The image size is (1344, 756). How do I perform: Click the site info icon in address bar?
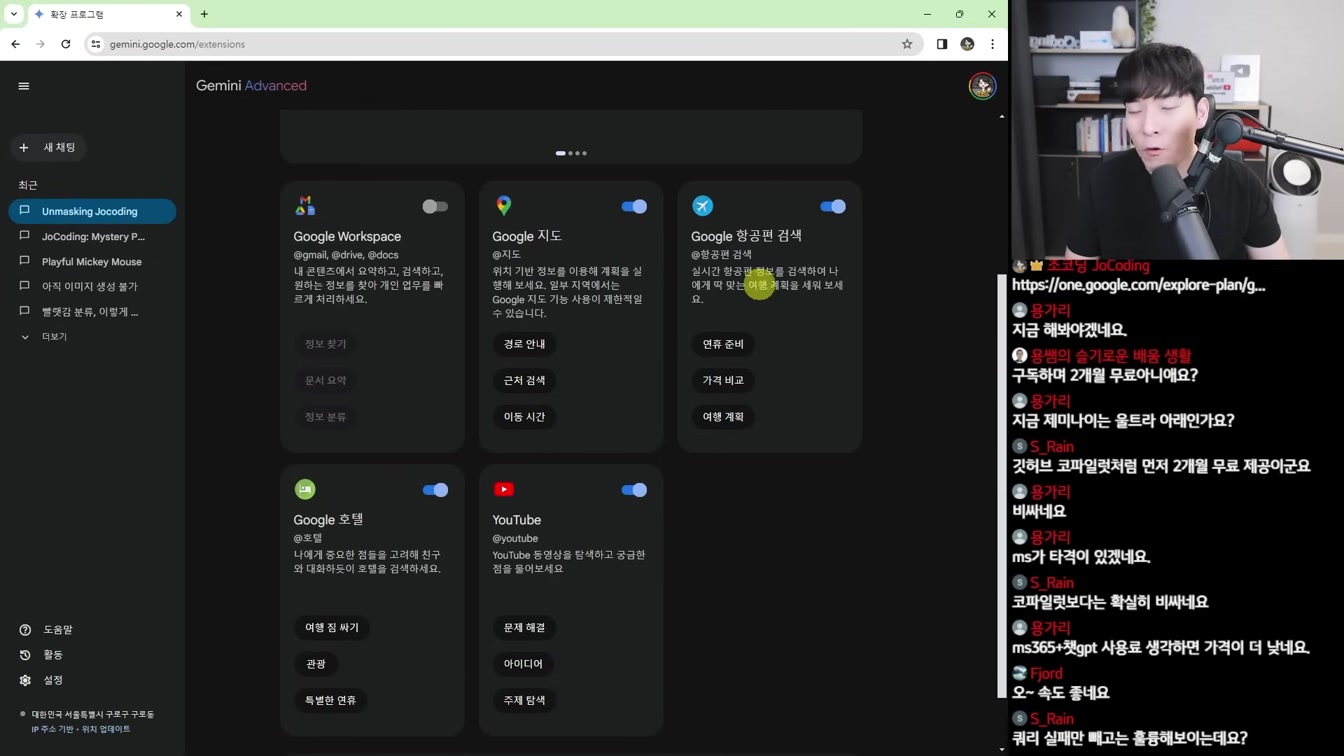tap(96, 44)
